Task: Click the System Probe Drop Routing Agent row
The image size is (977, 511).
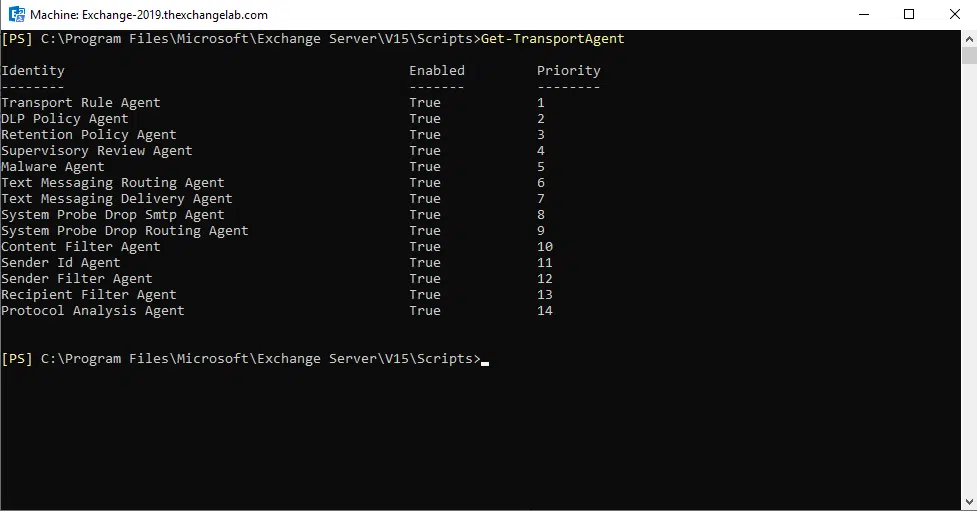Action: (277, 231)
